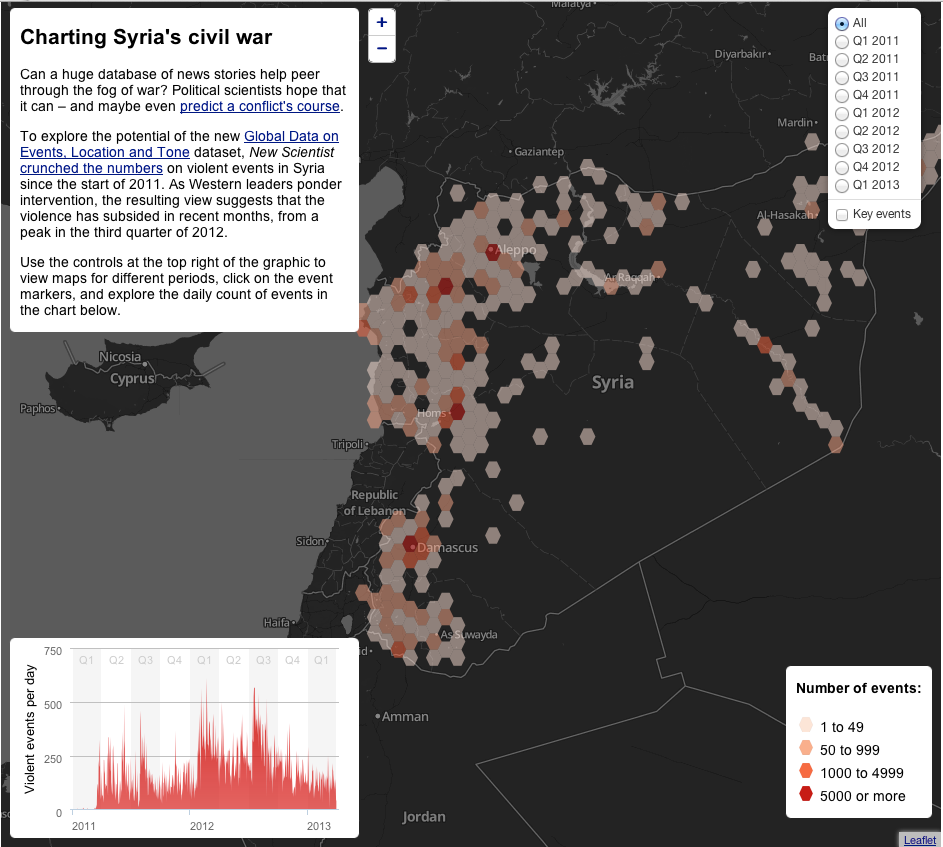Image resolution: width=943 pixels, height=847 pixels.
Task: Click the '1000 to 4999' legend hexagon
Action: 806,772
